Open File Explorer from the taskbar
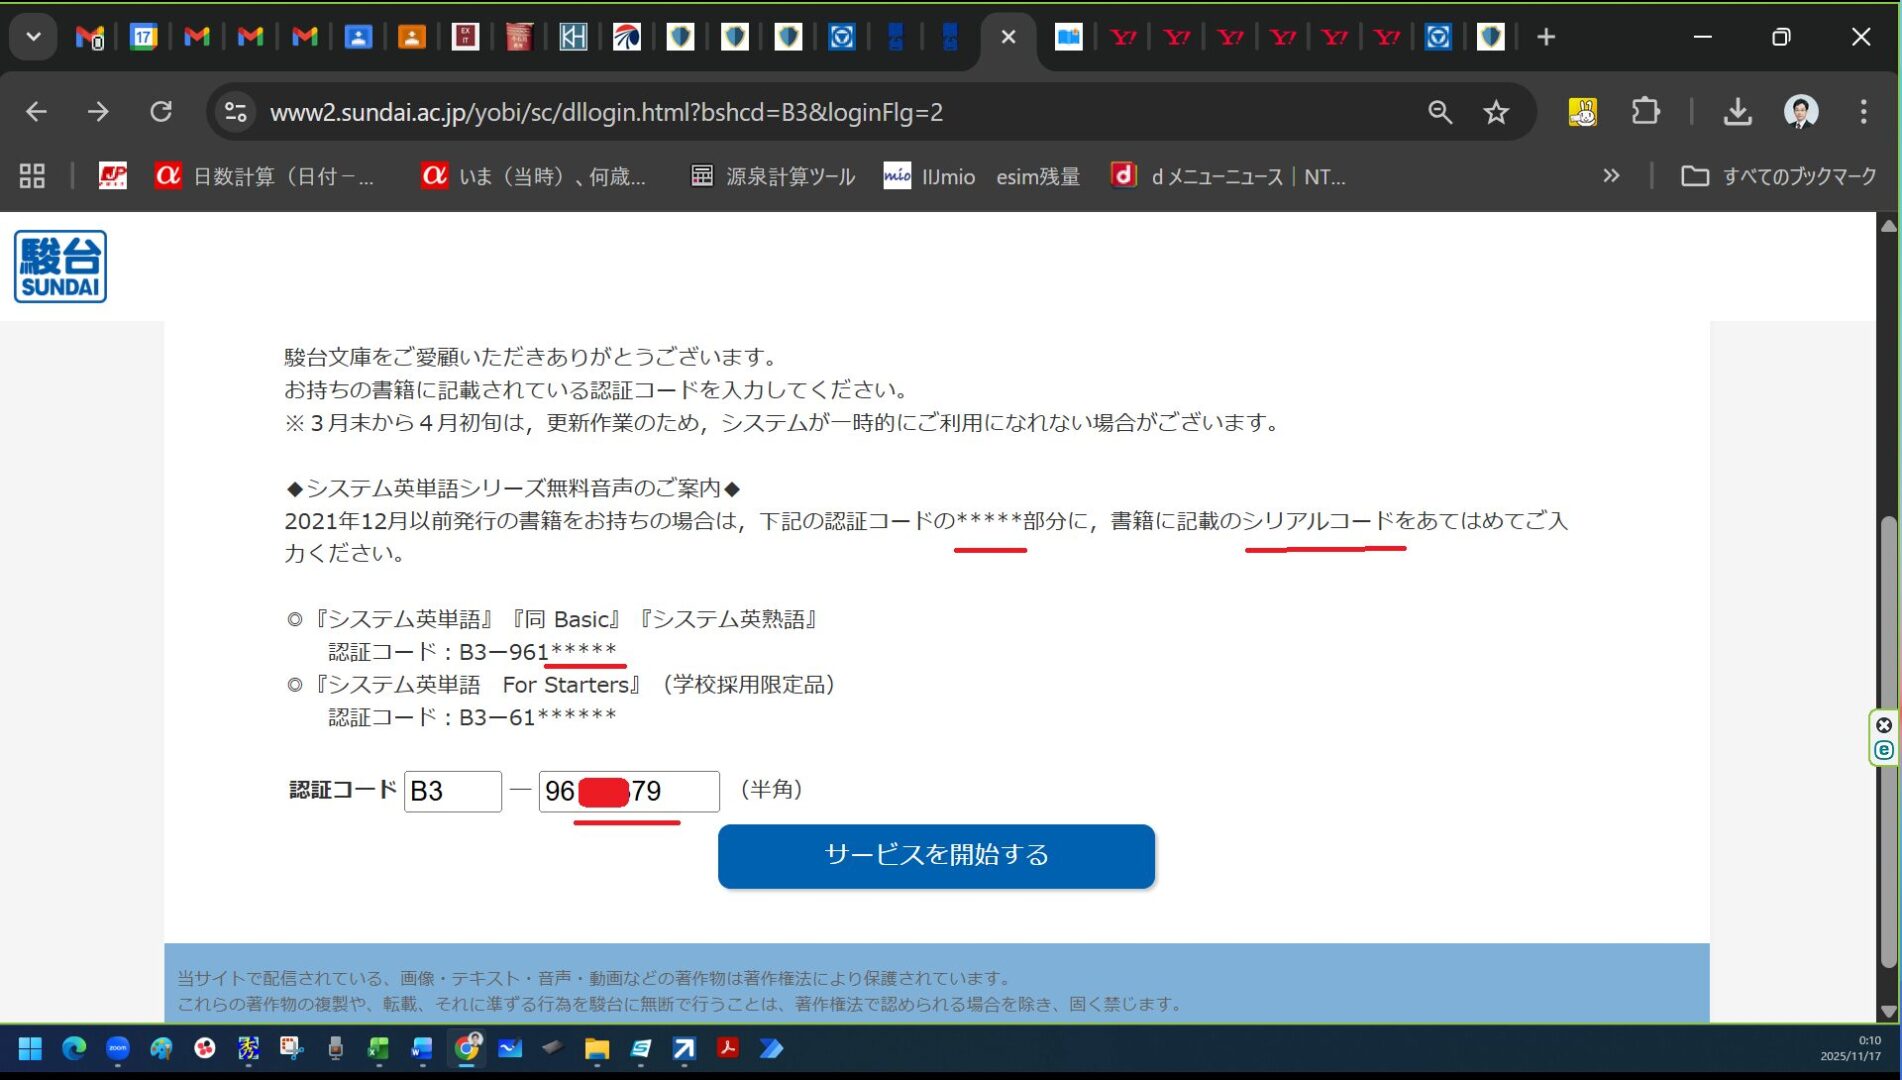This screenshot has width=1902, height=1080. [x=597, y=1048]
